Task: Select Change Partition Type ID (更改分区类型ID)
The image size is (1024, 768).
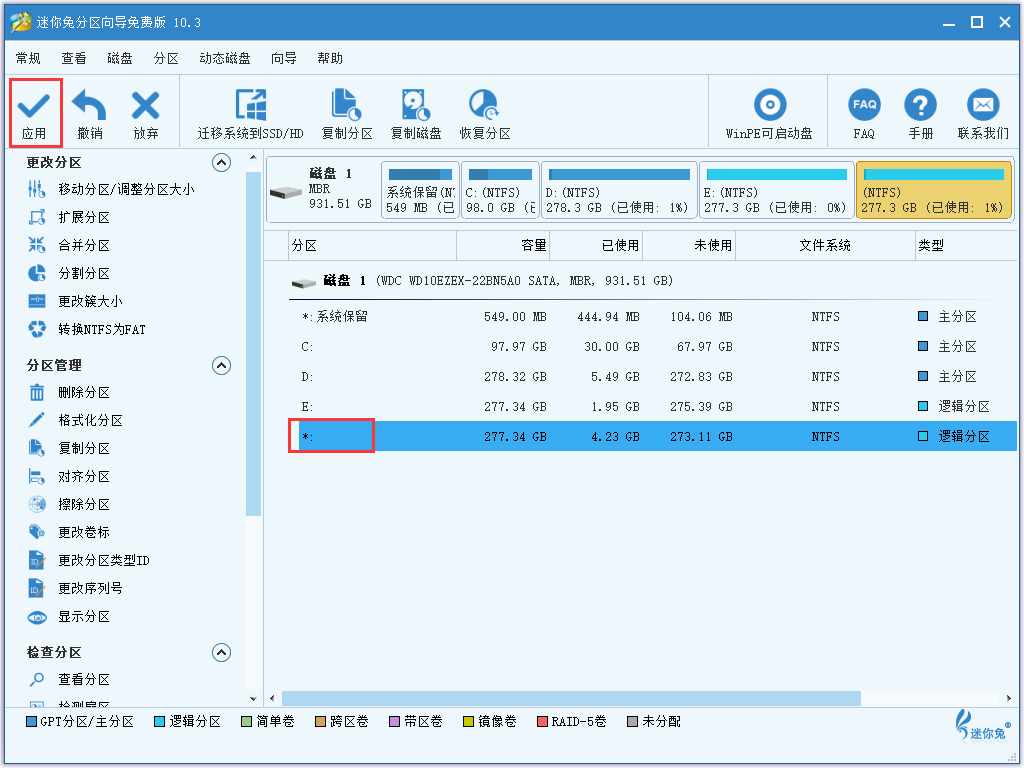Action: click(x=89, y=561)
